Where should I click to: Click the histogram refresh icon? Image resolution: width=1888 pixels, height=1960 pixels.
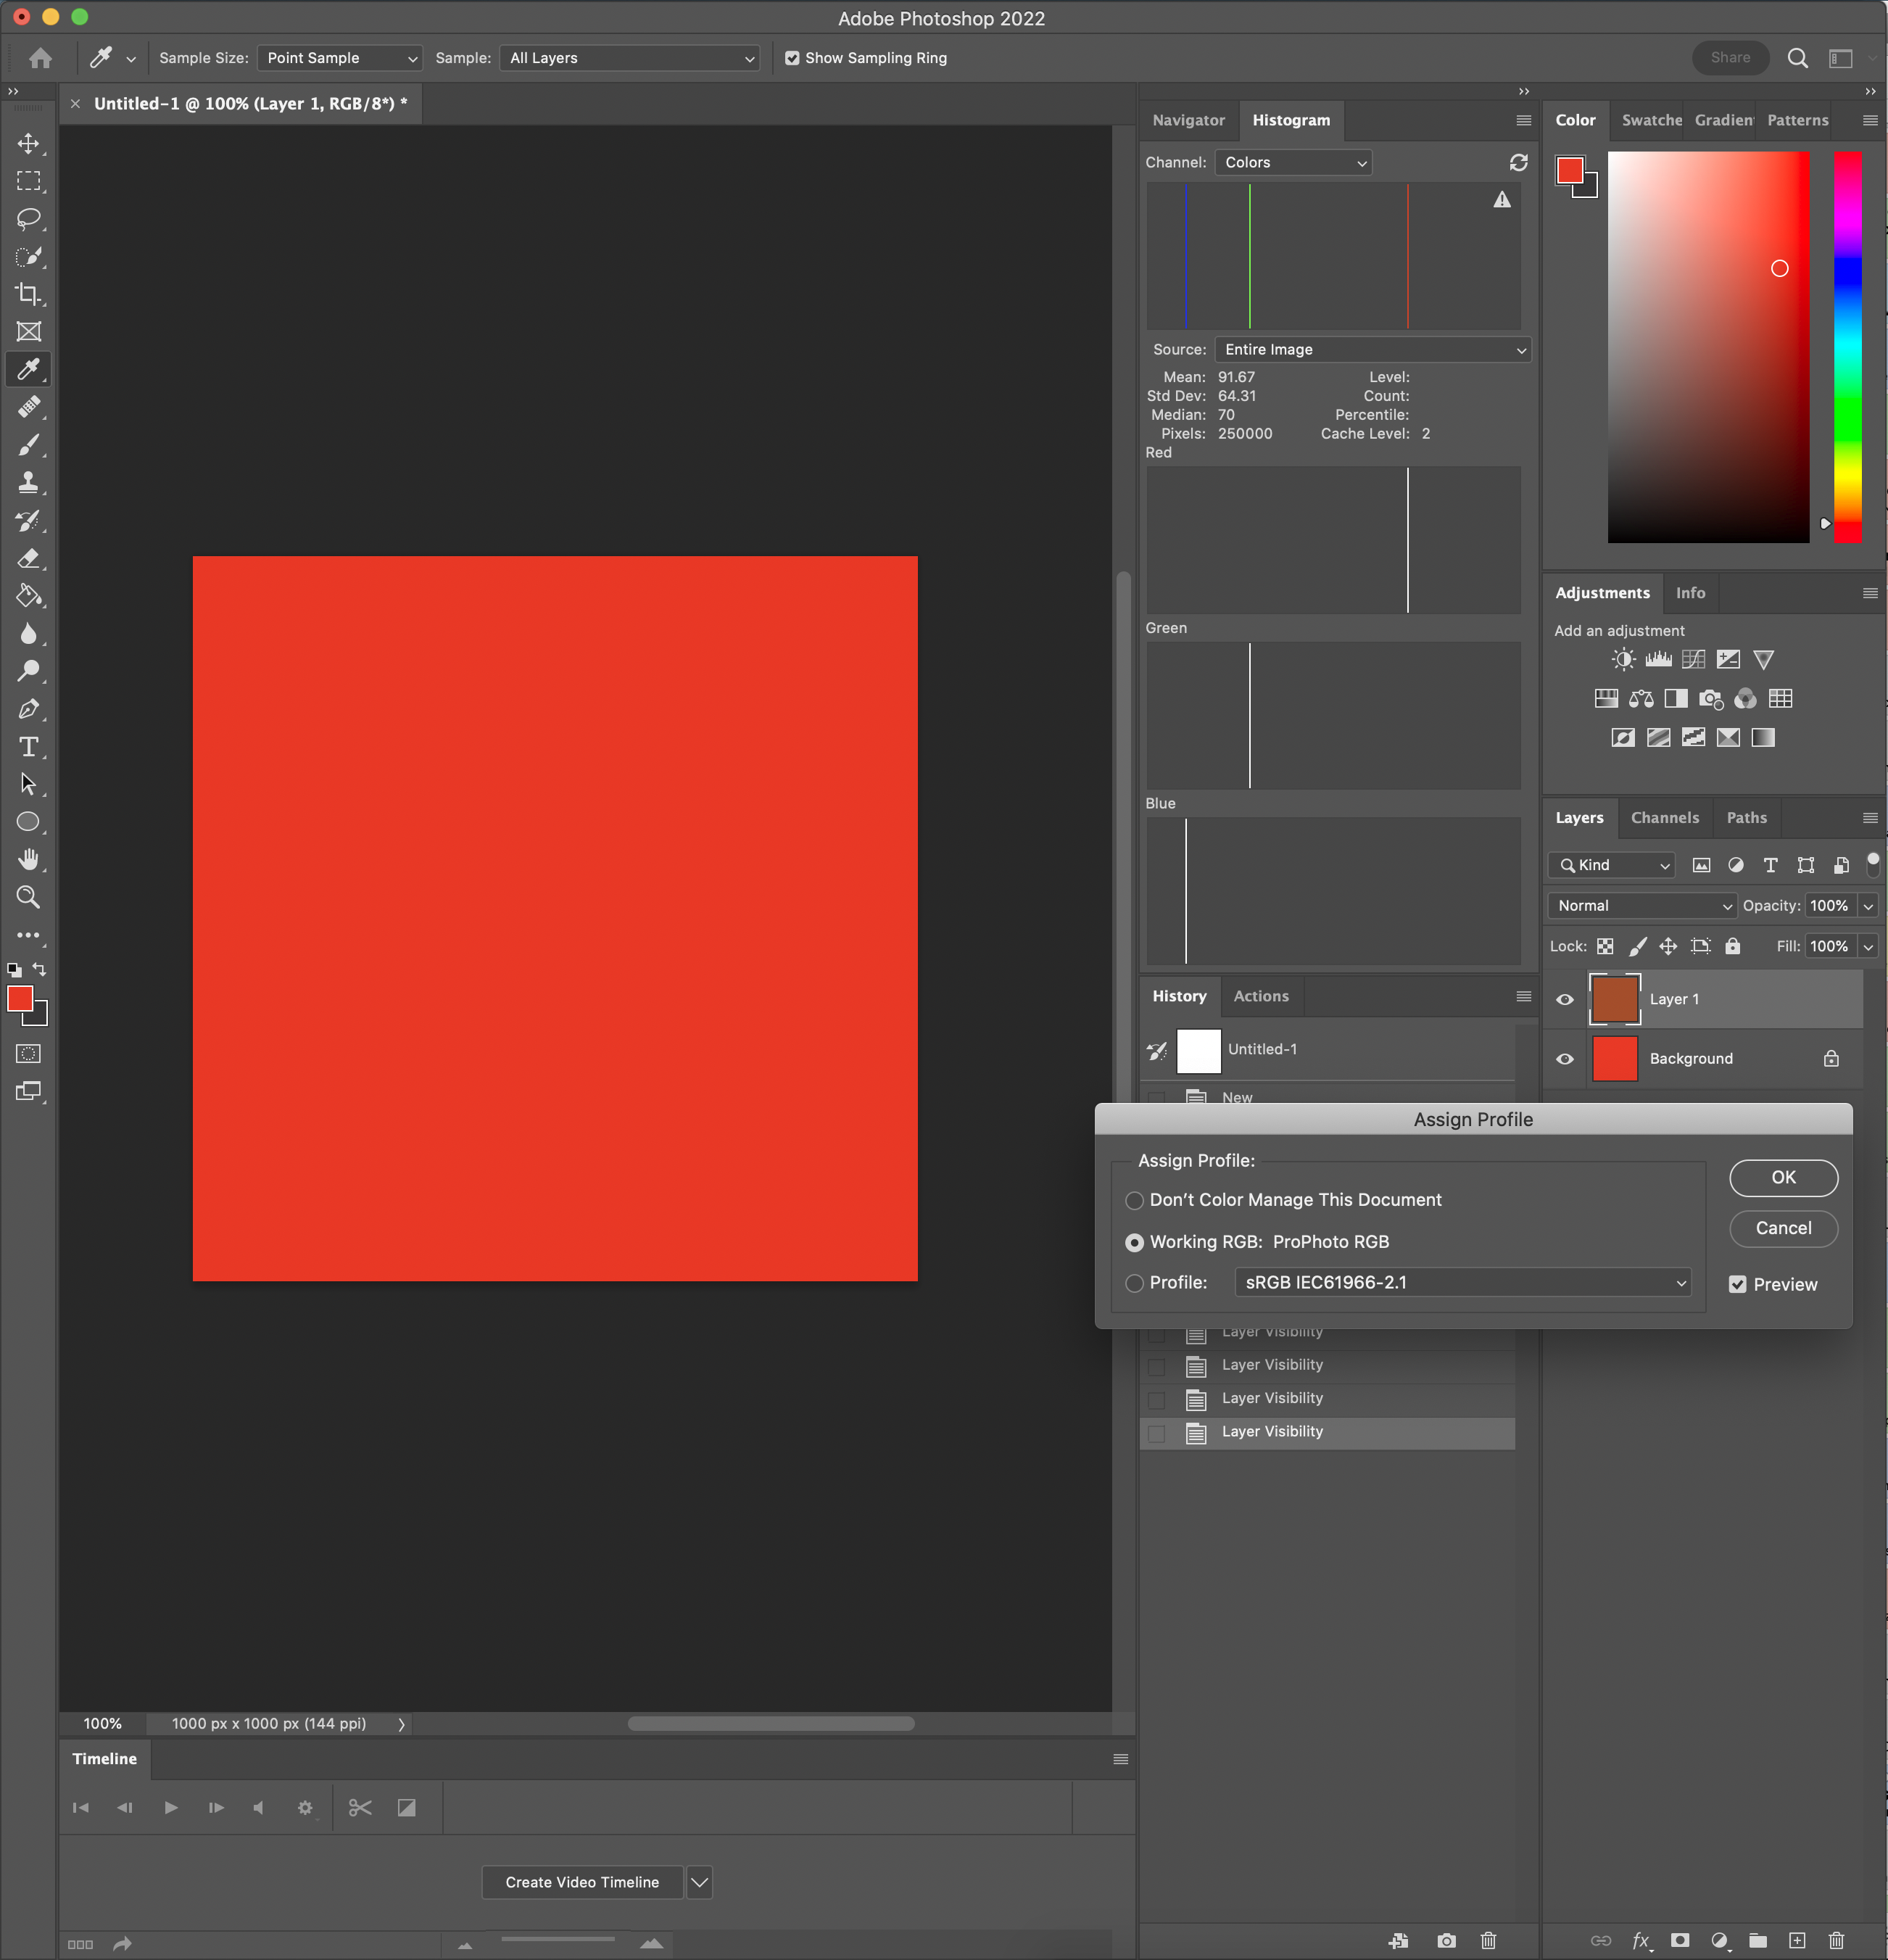pyautogui.click(x=1518, y=162)
